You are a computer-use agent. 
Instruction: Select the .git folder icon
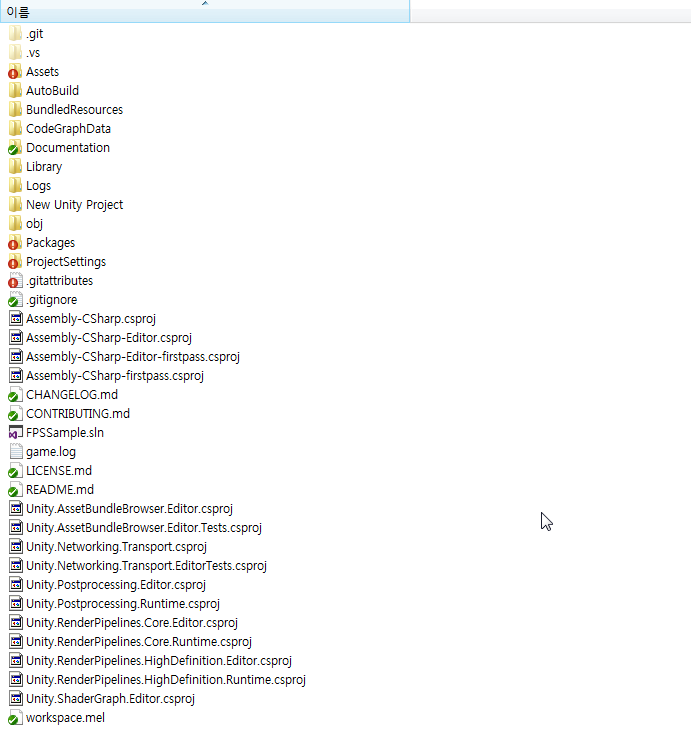tap(15, 33)
